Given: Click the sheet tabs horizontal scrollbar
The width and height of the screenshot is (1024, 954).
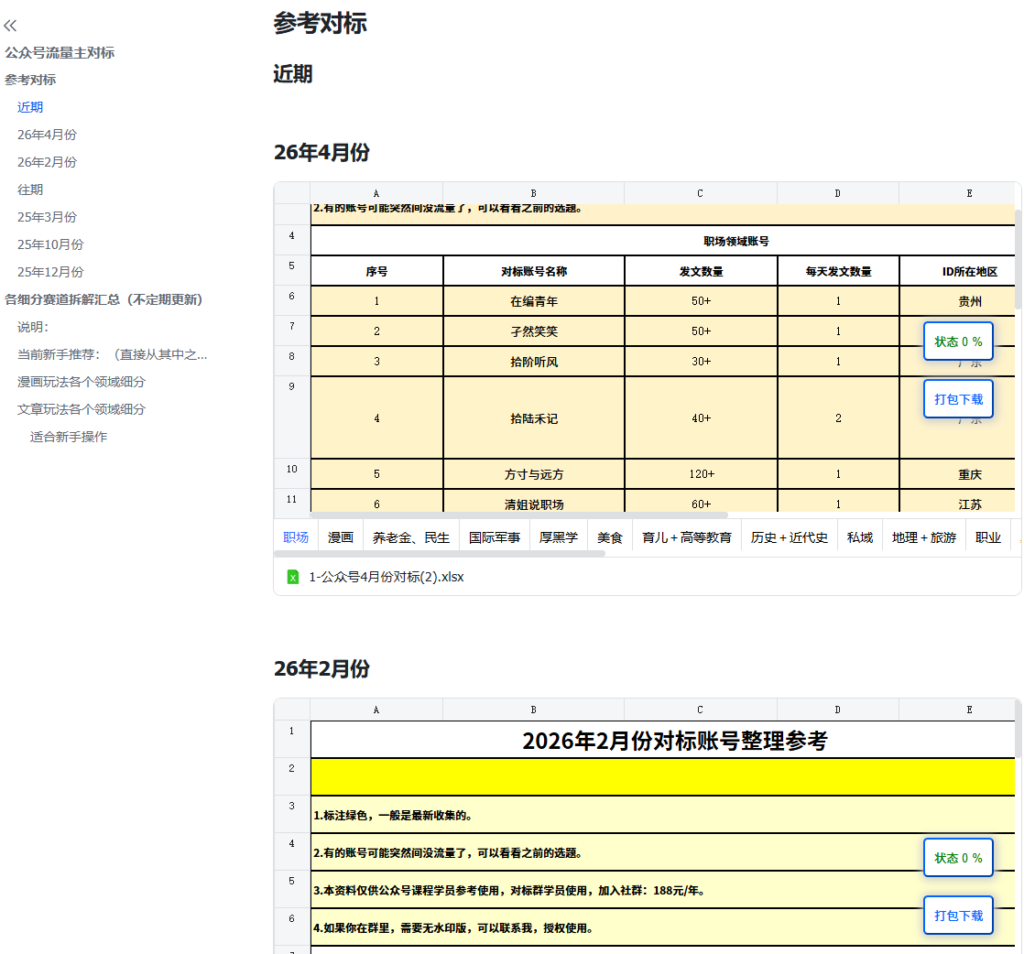Looking at the screenshot, I should point(440,554).
